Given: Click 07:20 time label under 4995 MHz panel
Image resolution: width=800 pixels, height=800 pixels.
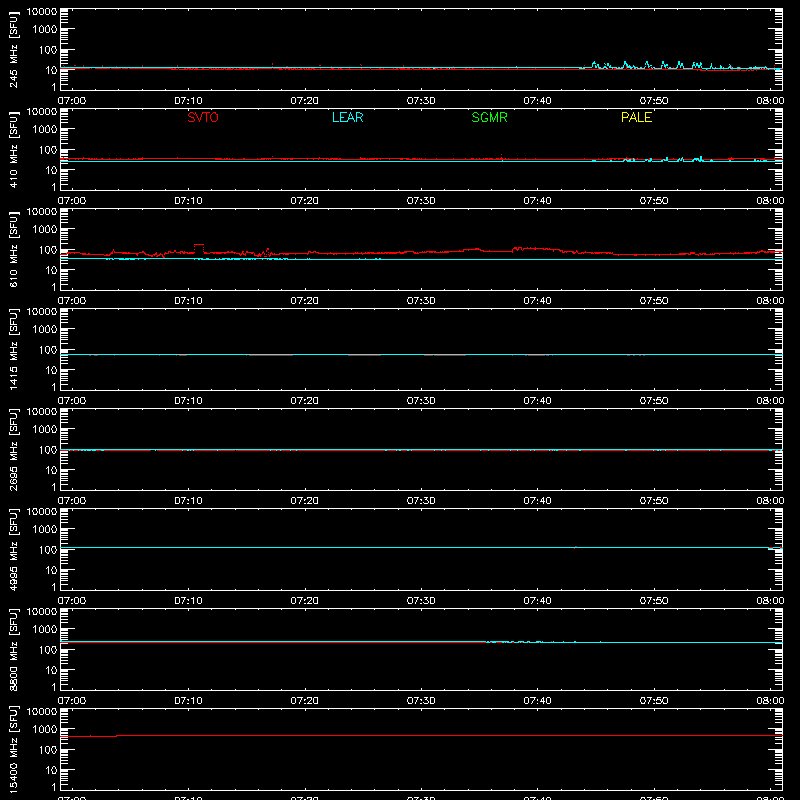Looking at the screenshot, I should [x=305, y=601].
